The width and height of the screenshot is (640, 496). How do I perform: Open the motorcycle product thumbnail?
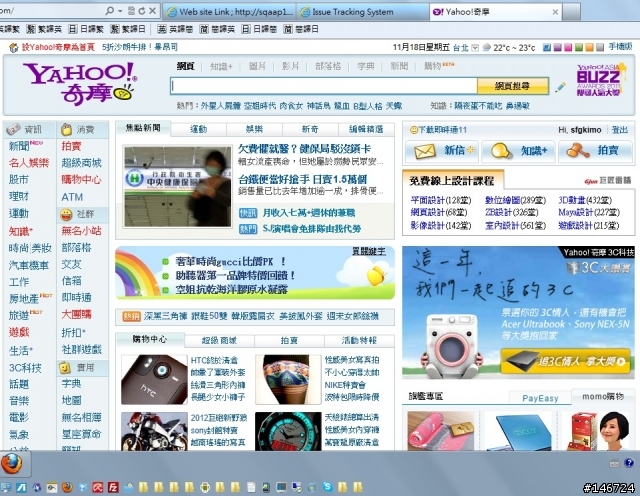pyautogui.click(x=154, y=431)
